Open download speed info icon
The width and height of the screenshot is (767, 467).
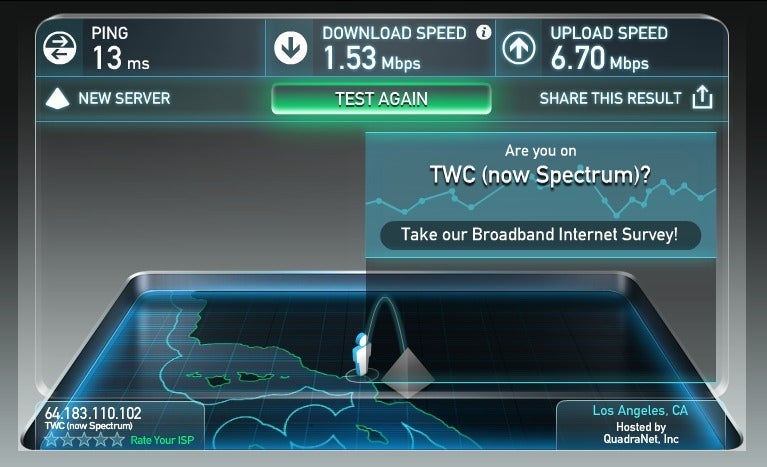[x=483, y=32]
